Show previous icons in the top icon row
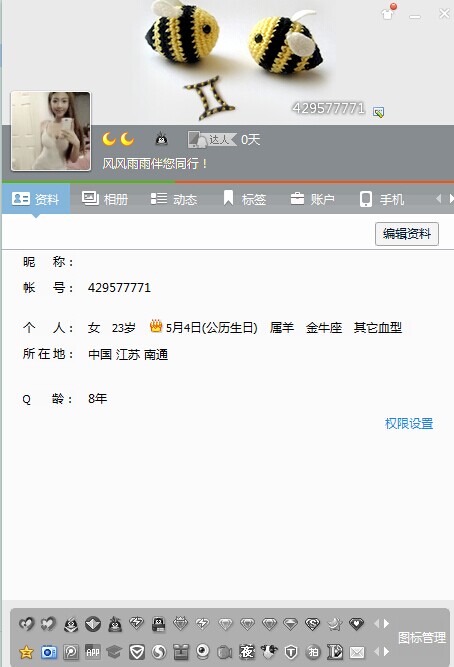The image size is (454, 667). pyautogui.click(x=376, y=624)
